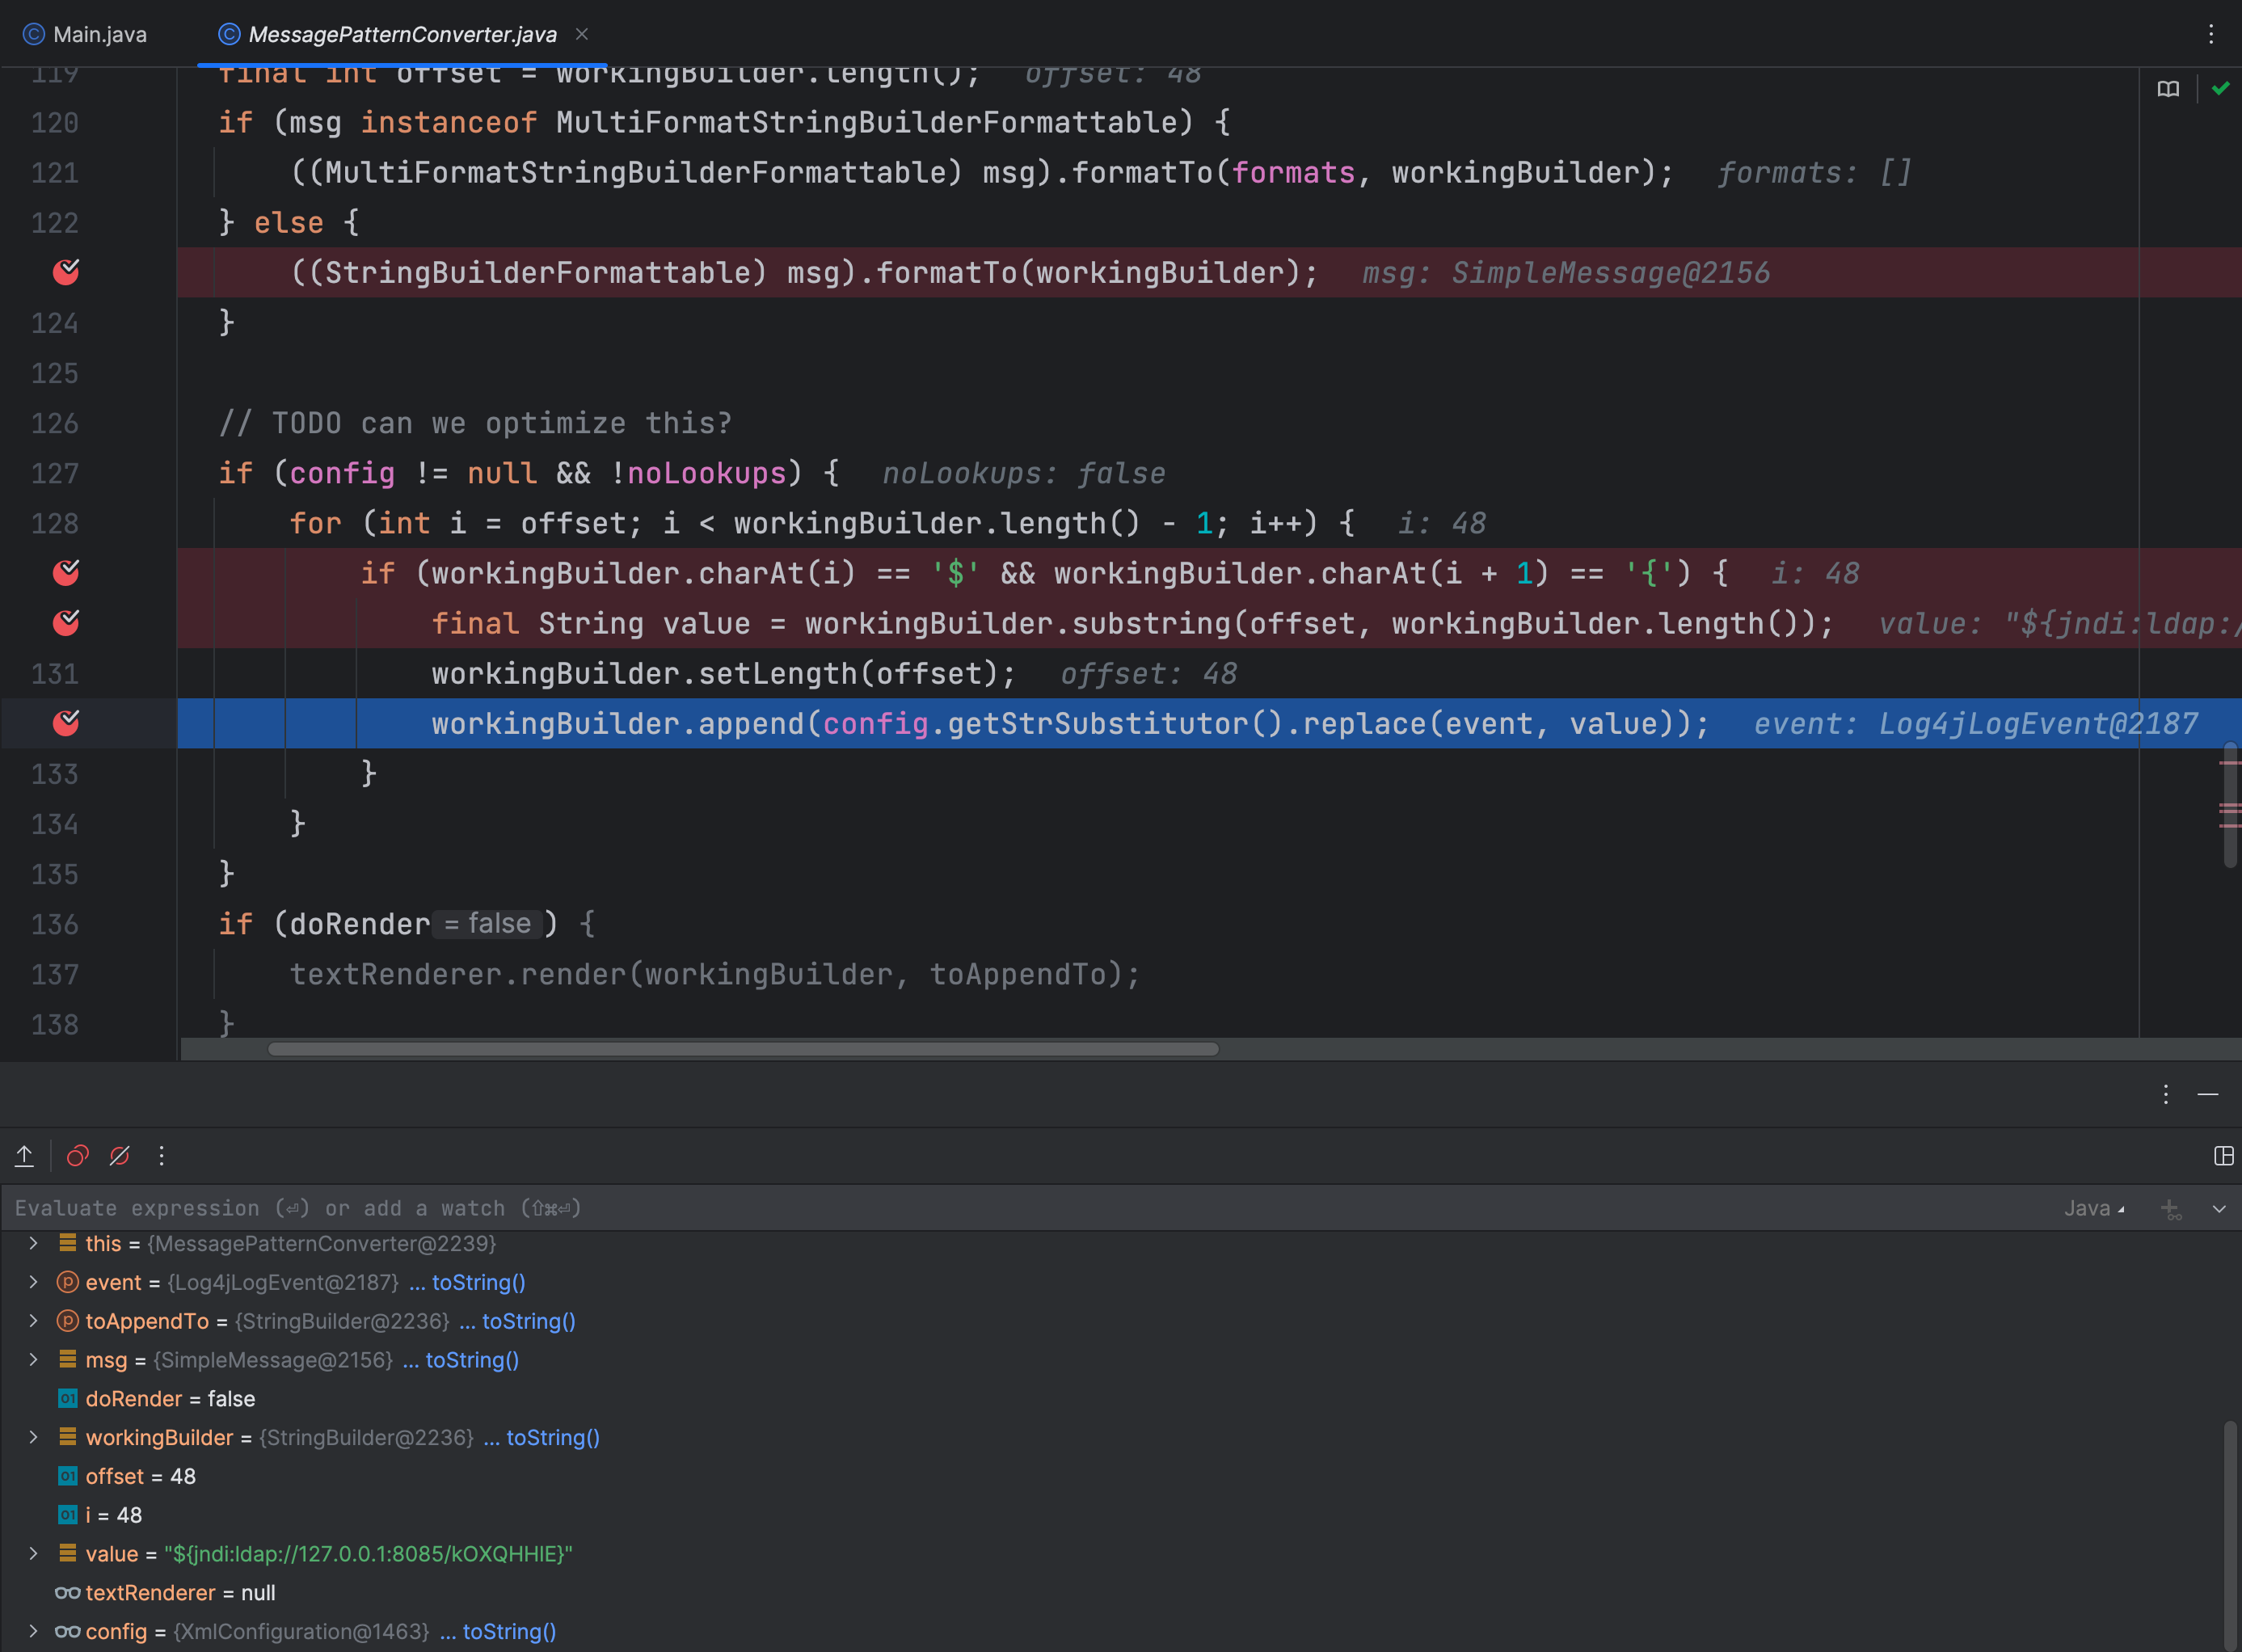Click toString() link for config
The width and height of the screenshot is (2242, 1652).
point(509,1631)
